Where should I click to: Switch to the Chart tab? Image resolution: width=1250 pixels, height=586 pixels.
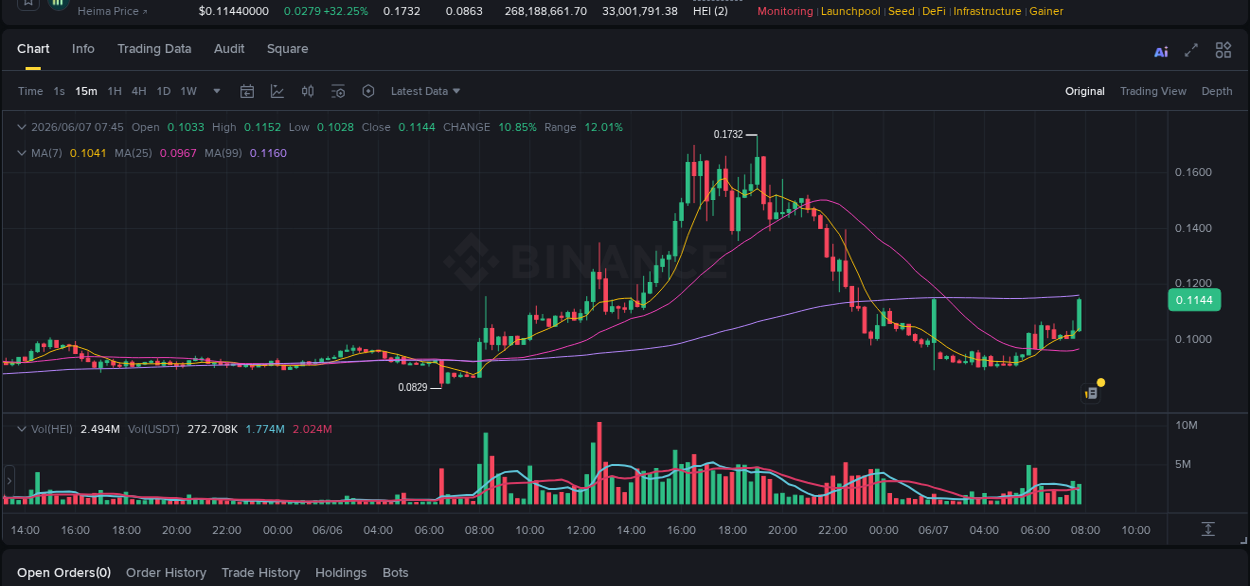[x=33, y=49]
